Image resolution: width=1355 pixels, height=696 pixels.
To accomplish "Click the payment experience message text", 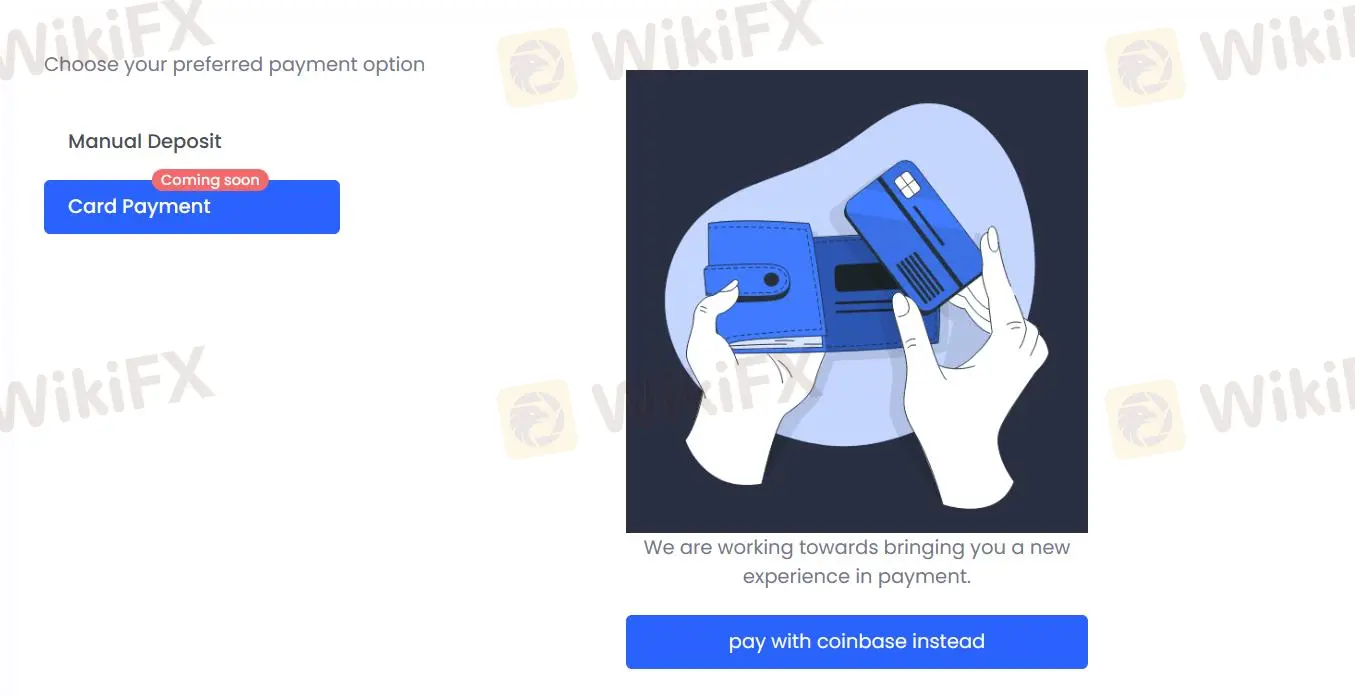I will pos(856,561).
